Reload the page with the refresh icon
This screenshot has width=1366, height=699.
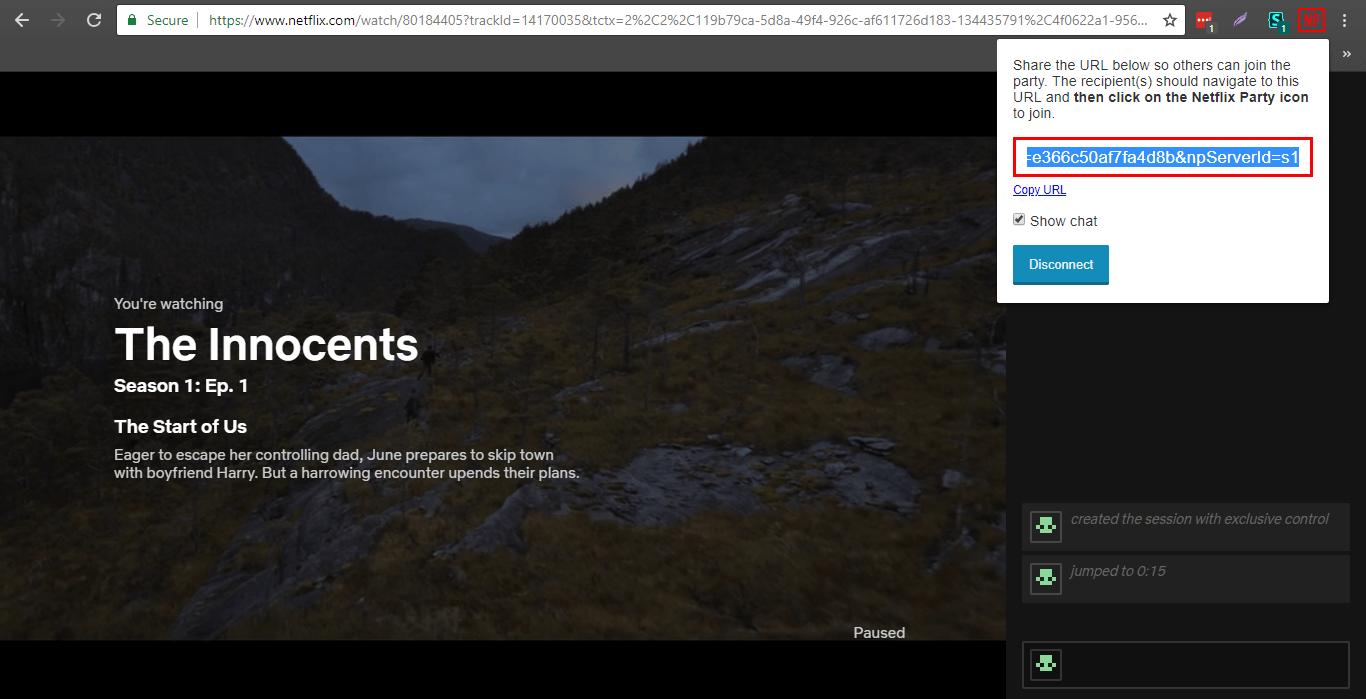(94, 20)
